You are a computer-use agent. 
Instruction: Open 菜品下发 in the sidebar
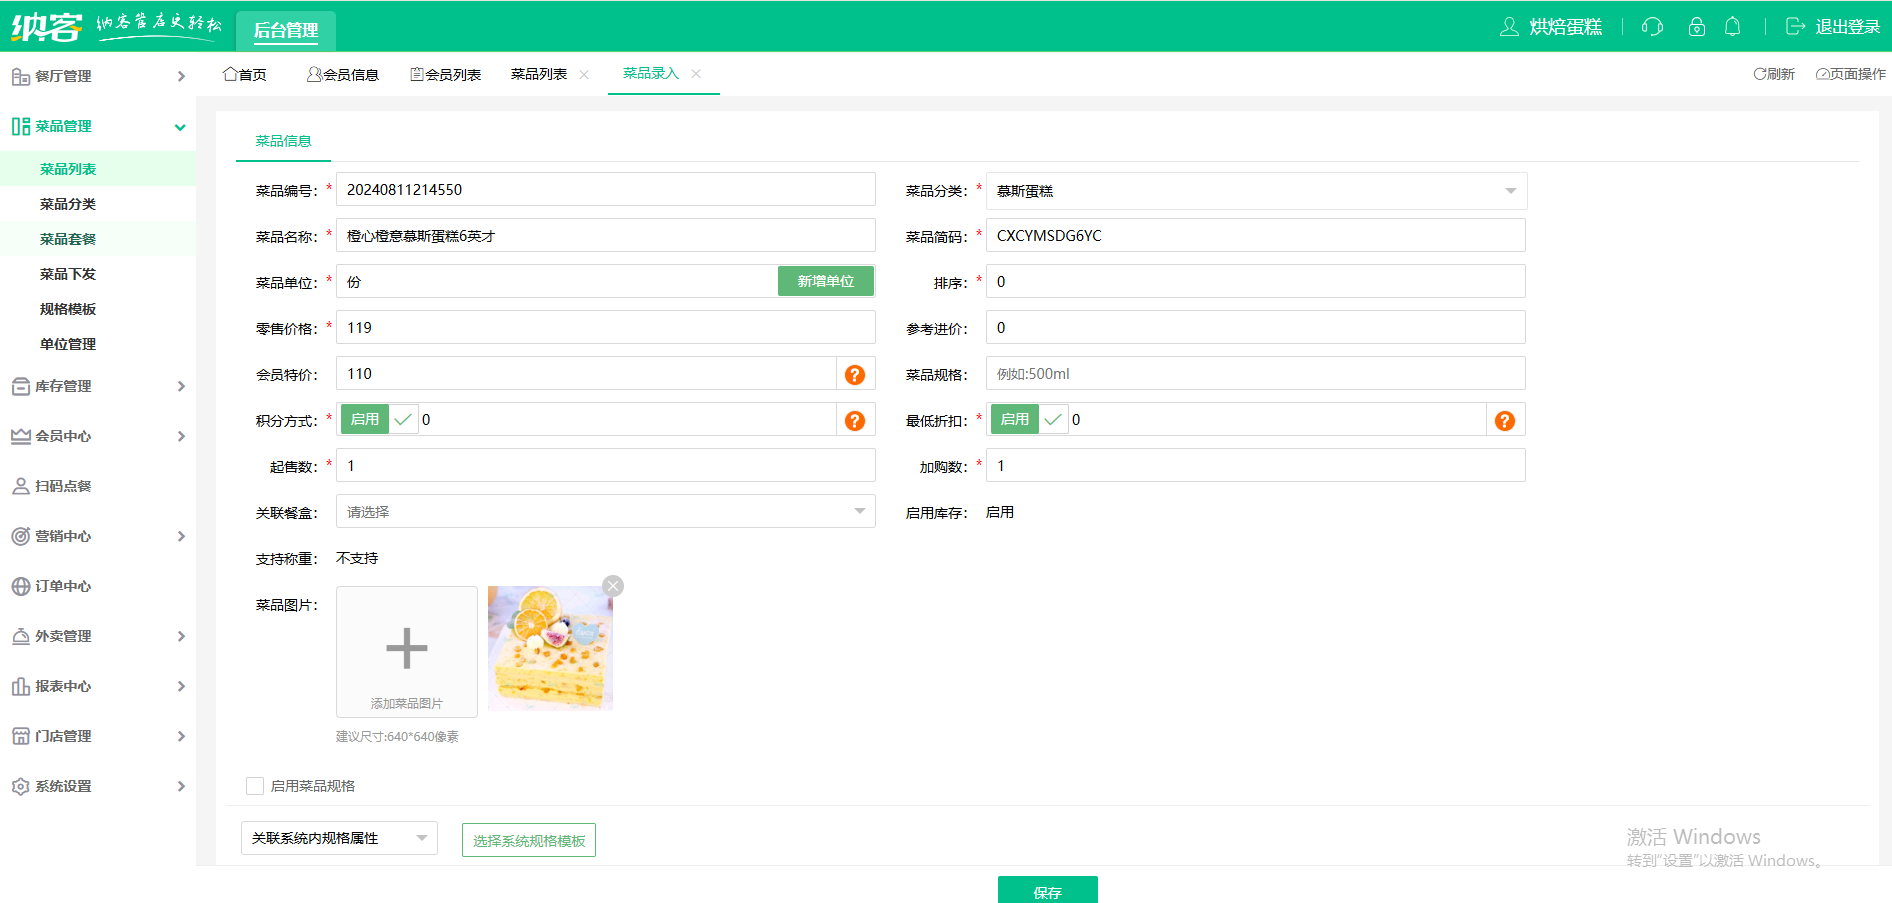68,274
